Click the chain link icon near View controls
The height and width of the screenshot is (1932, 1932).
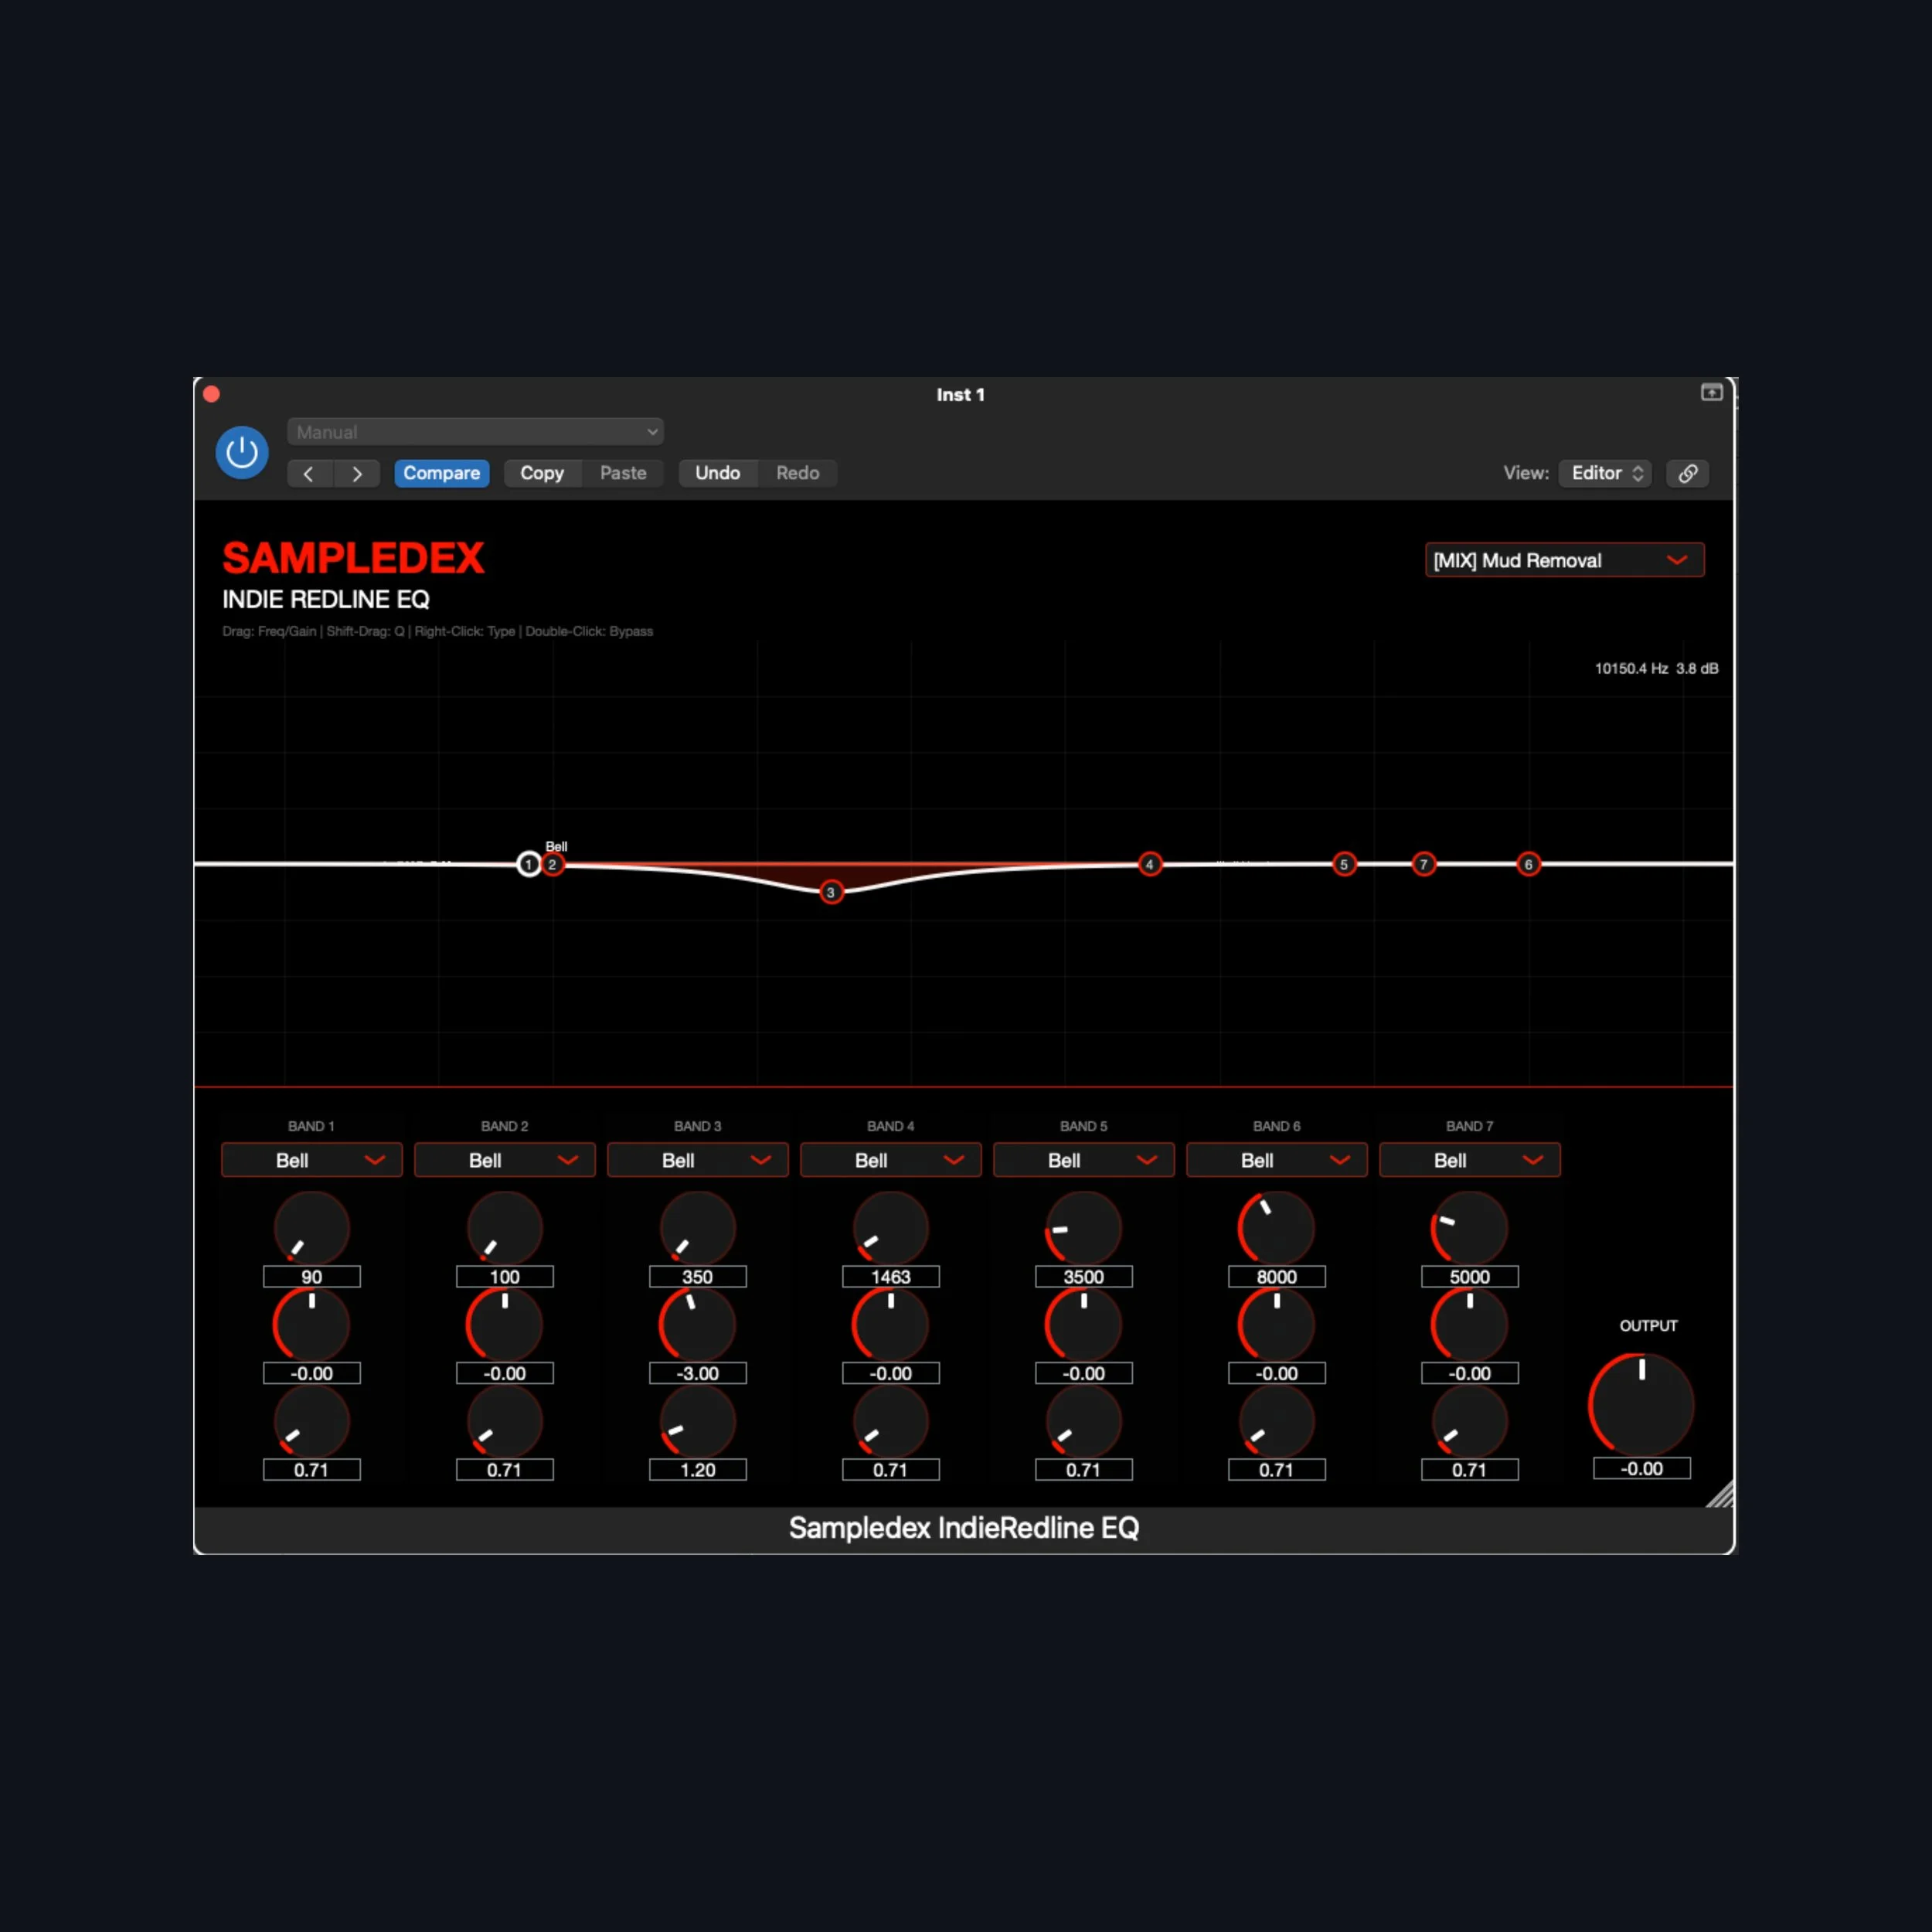click(1687, 473)
